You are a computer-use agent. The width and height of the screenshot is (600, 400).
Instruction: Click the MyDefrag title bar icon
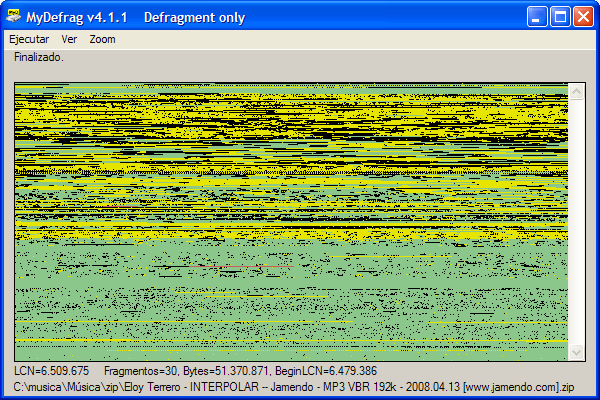[14, 16]
